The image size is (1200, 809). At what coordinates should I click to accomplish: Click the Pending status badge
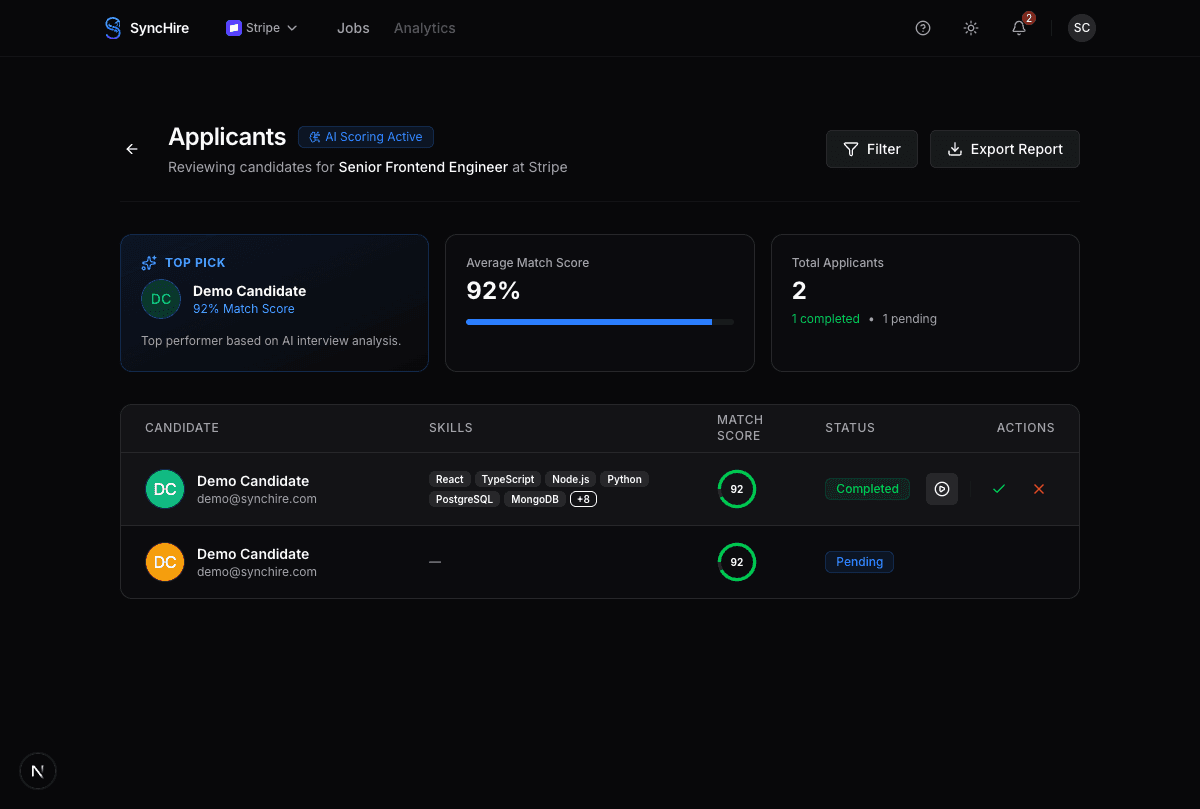point(859,562)
